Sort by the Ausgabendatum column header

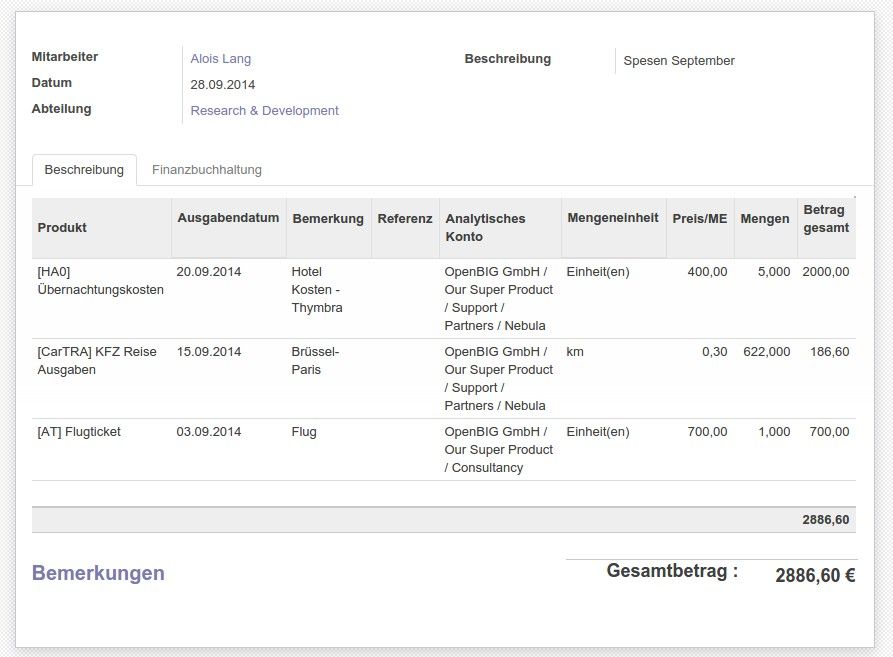pyautogui.click(x=228, y=218)
